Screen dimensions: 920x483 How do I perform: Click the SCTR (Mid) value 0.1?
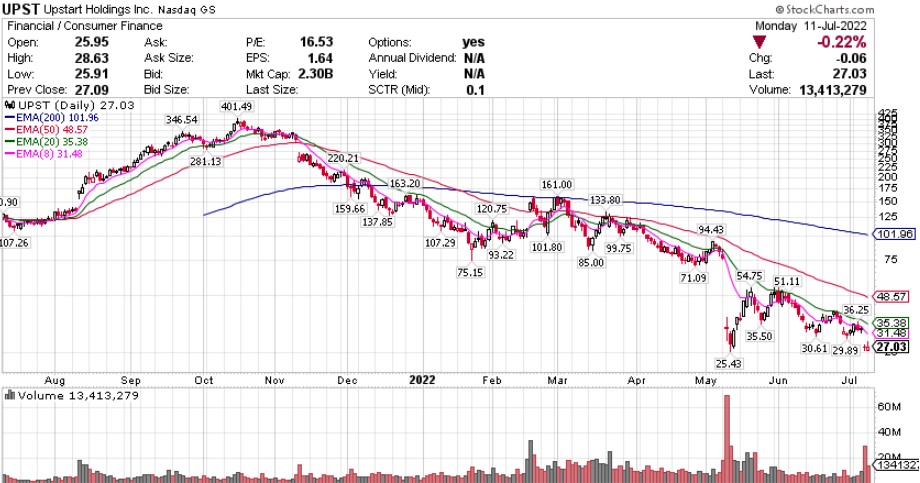476,90
